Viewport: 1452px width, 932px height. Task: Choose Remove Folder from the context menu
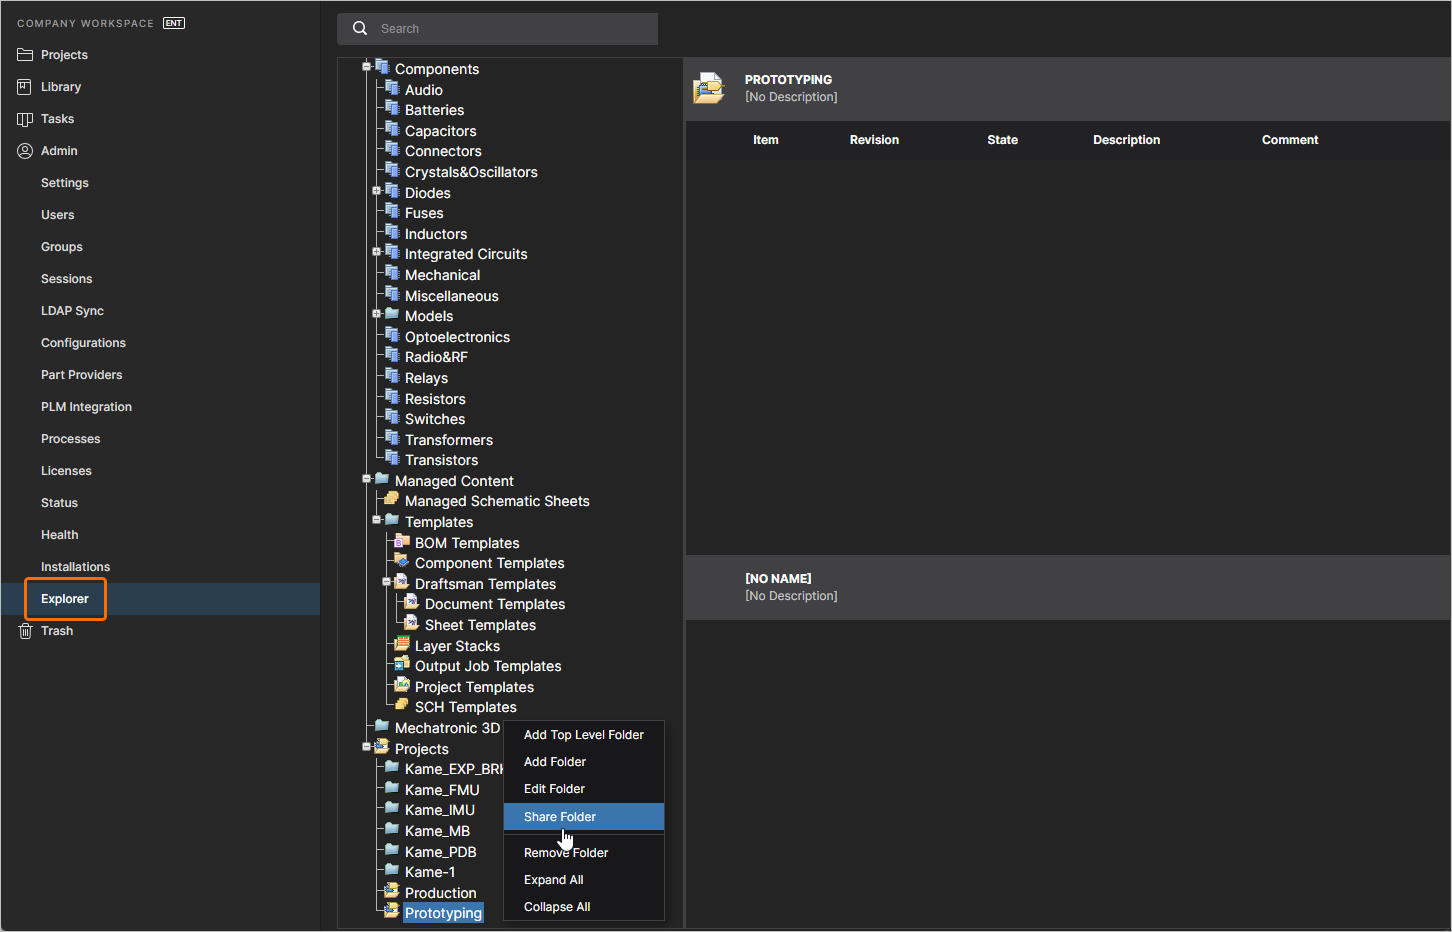(x=565, y=852)
